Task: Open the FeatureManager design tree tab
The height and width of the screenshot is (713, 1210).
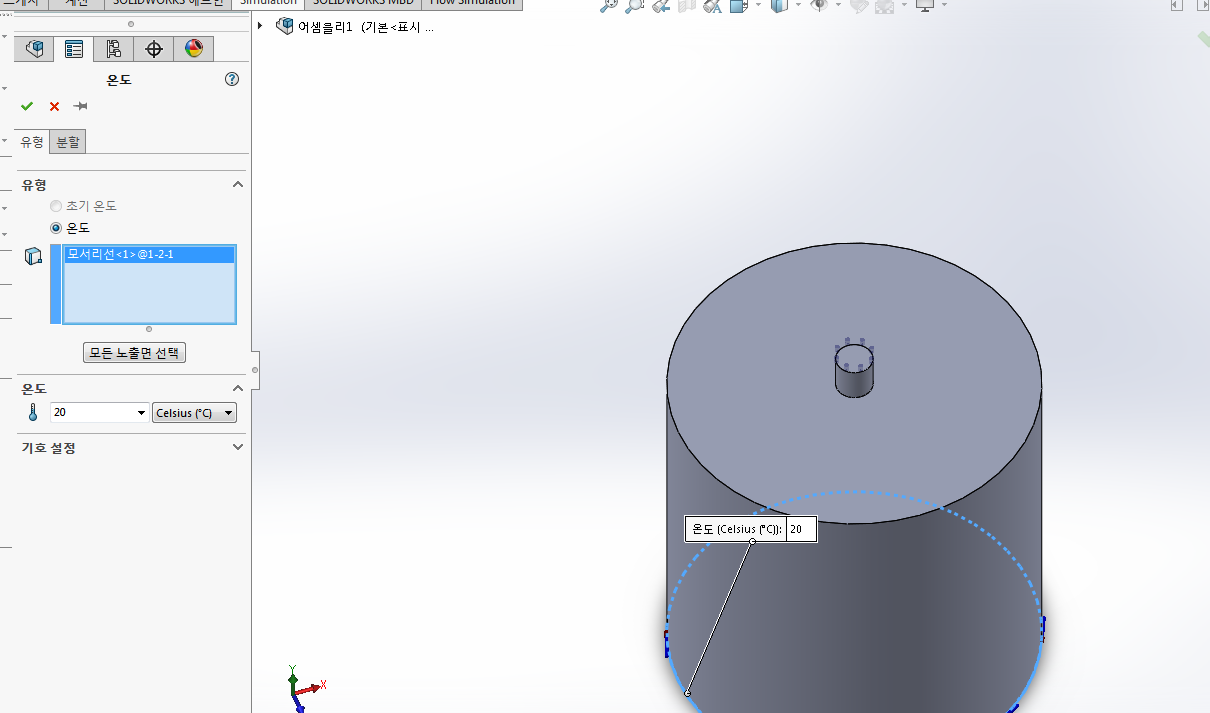Action: tap(34, 49)
